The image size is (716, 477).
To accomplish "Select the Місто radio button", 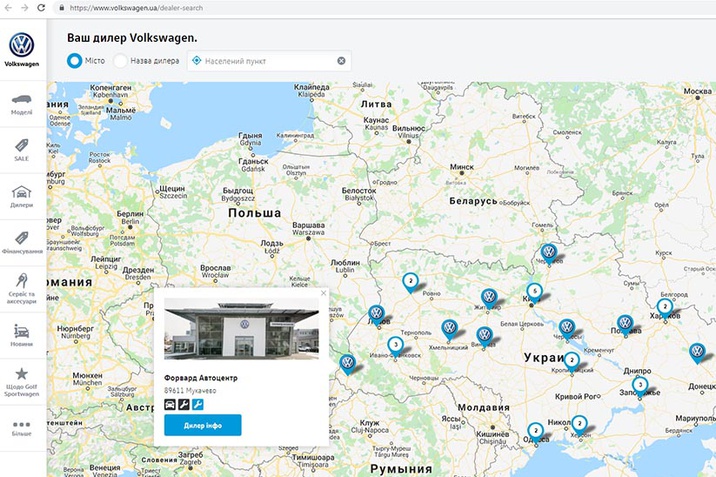I will tap(74, 61).
